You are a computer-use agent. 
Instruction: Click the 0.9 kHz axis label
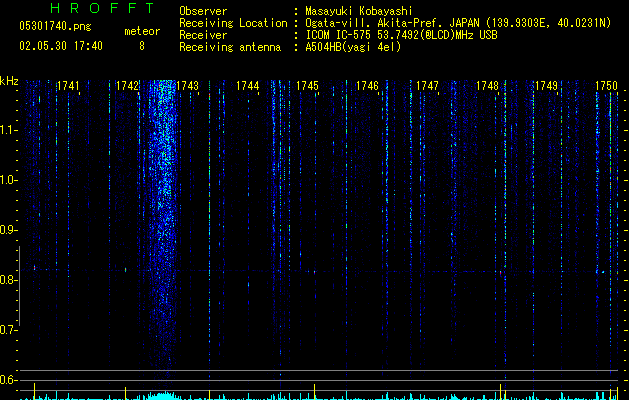(9, 230)
